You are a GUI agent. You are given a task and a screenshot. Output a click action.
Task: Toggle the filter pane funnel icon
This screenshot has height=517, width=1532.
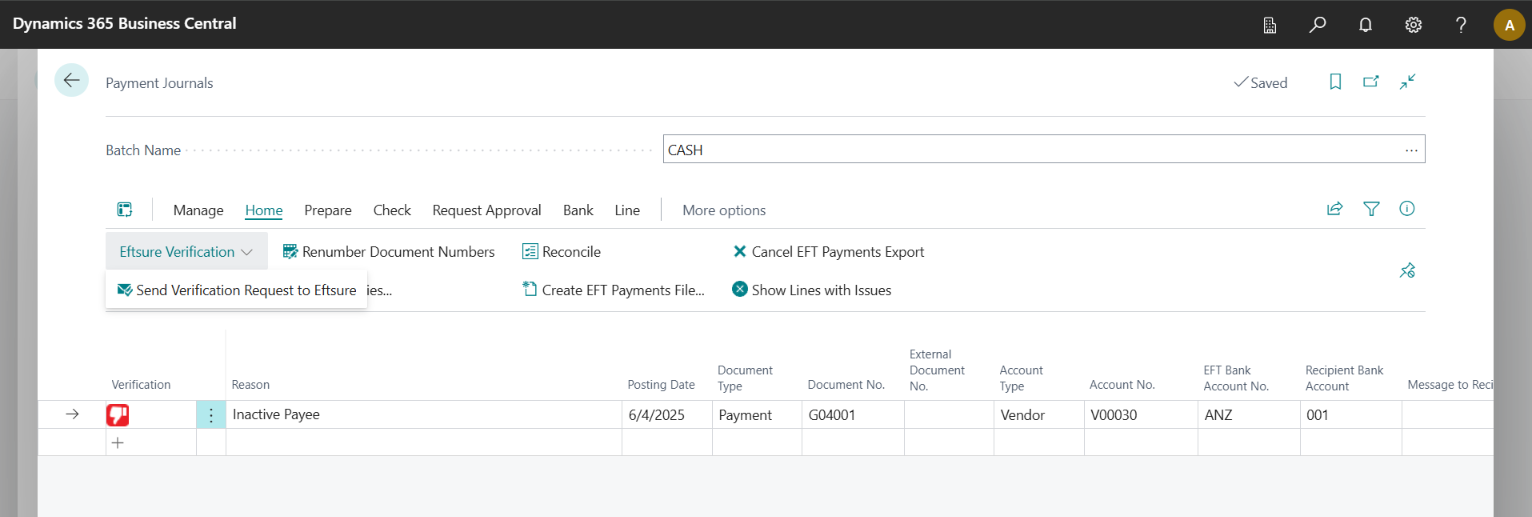coord(1371,209)
